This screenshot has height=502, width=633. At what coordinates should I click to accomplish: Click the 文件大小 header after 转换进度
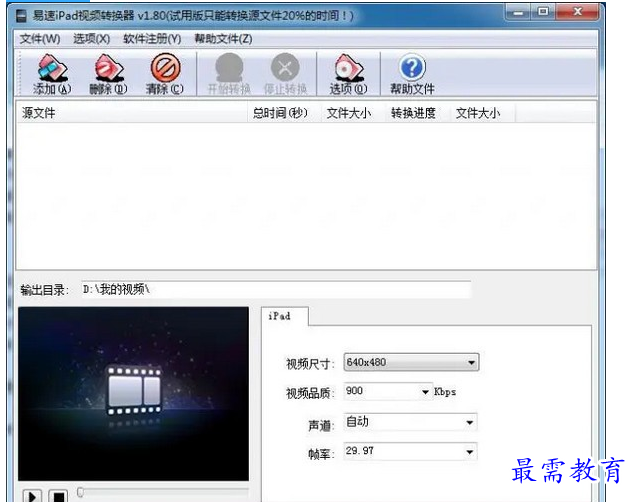[482, 113]
